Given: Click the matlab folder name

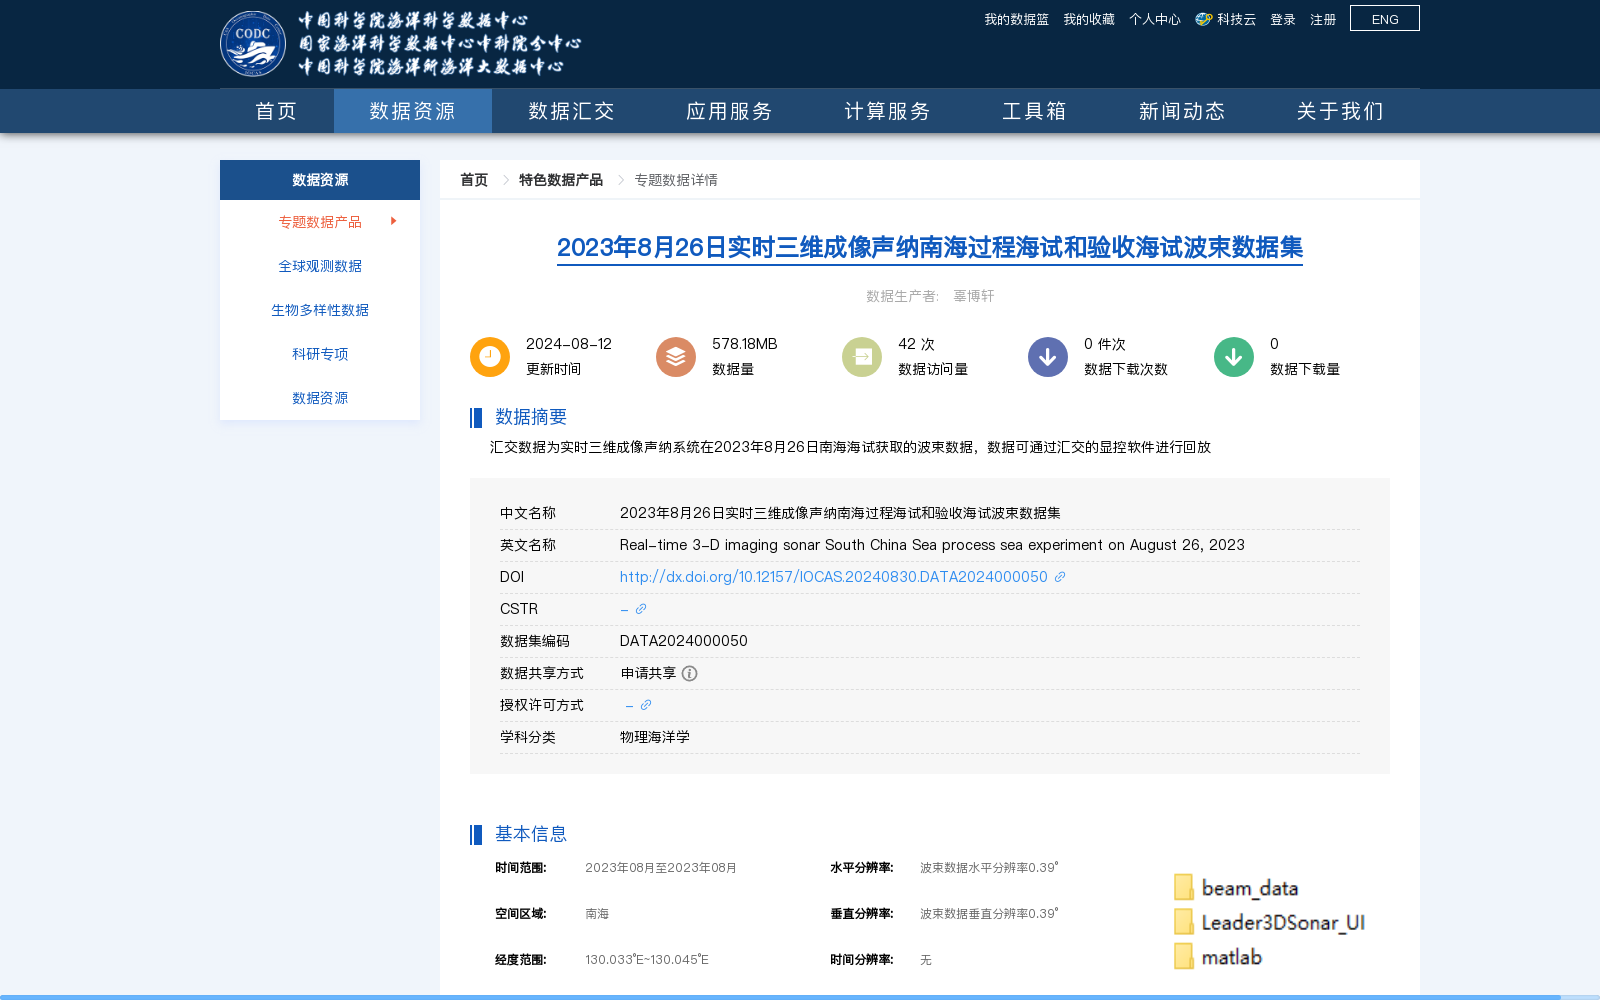Looking at the screenshot, I should point(1231,957).
